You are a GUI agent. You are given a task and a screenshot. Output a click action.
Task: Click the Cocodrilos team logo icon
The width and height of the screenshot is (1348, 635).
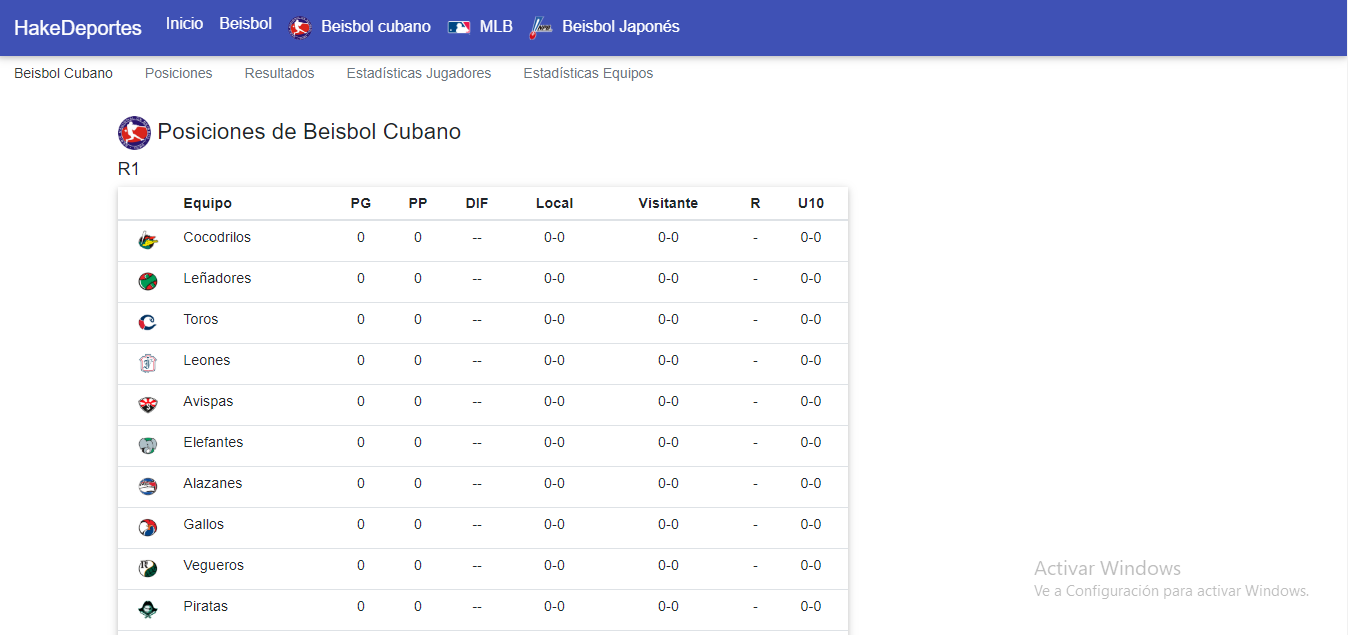coord(148,240)
